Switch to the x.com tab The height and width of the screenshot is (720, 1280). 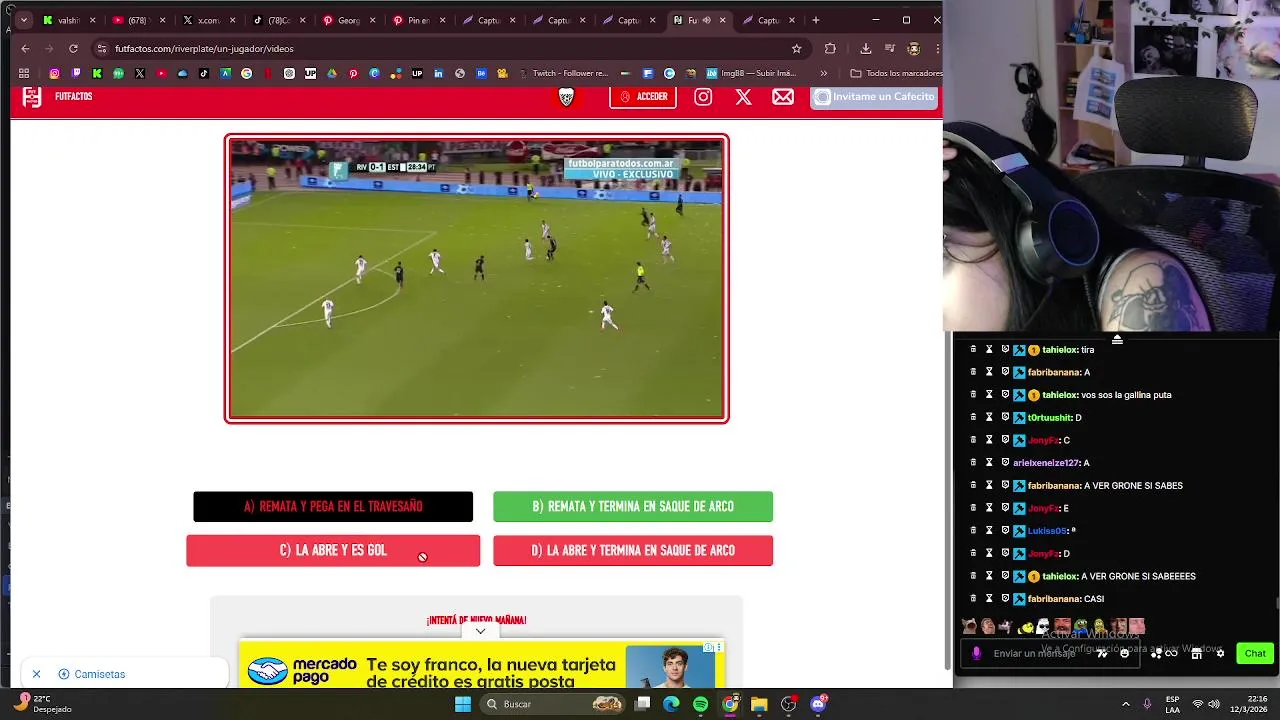pos(207,20)
